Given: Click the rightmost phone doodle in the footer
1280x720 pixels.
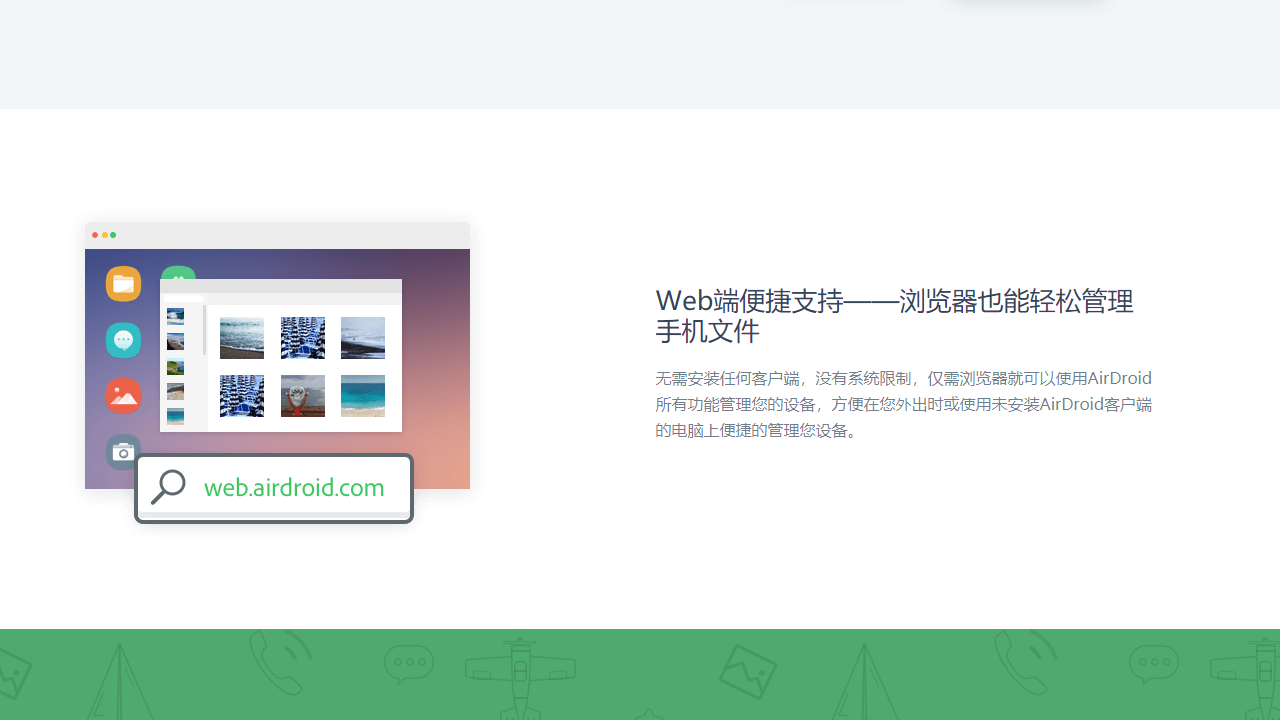Looking at the screenshot, I should click(1026, 660).
